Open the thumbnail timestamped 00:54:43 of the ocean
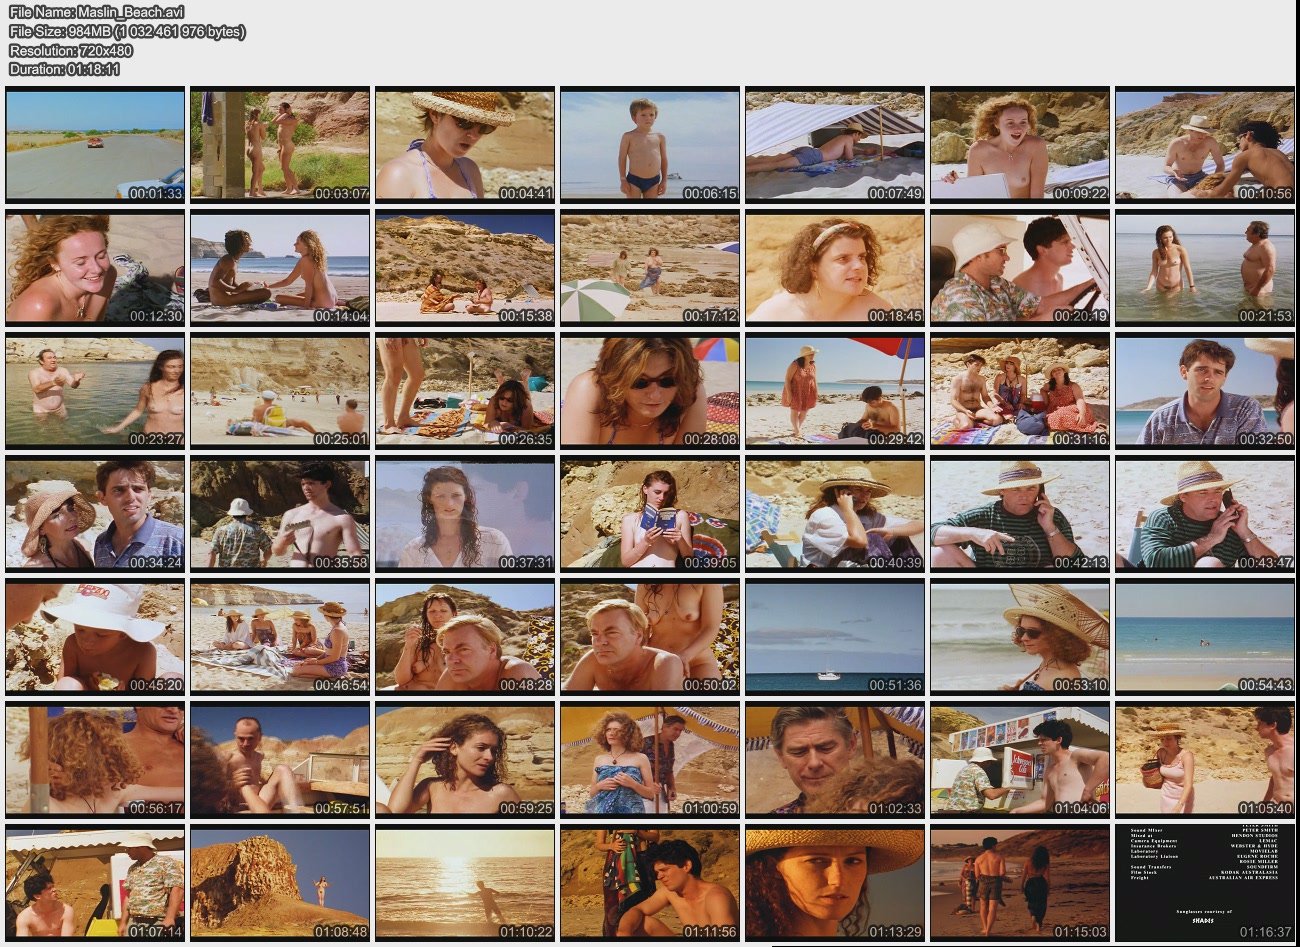Image resolution: width=1300 pixels, height=947 pixels. click(x=1205, y=637)
